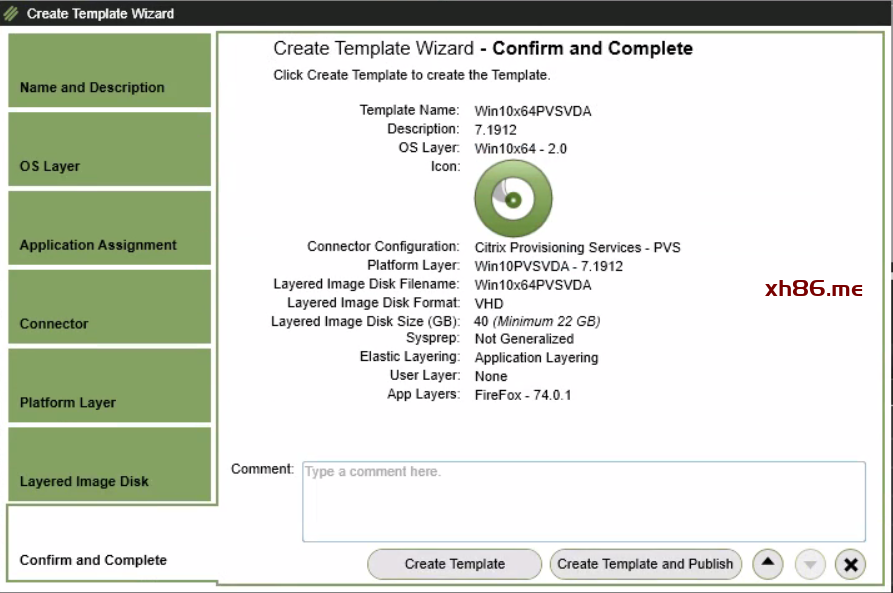Viewport: 893px width, 593px height.
Task: Click the Citrix Provisioning Services - PVS value
Action: 577,247
